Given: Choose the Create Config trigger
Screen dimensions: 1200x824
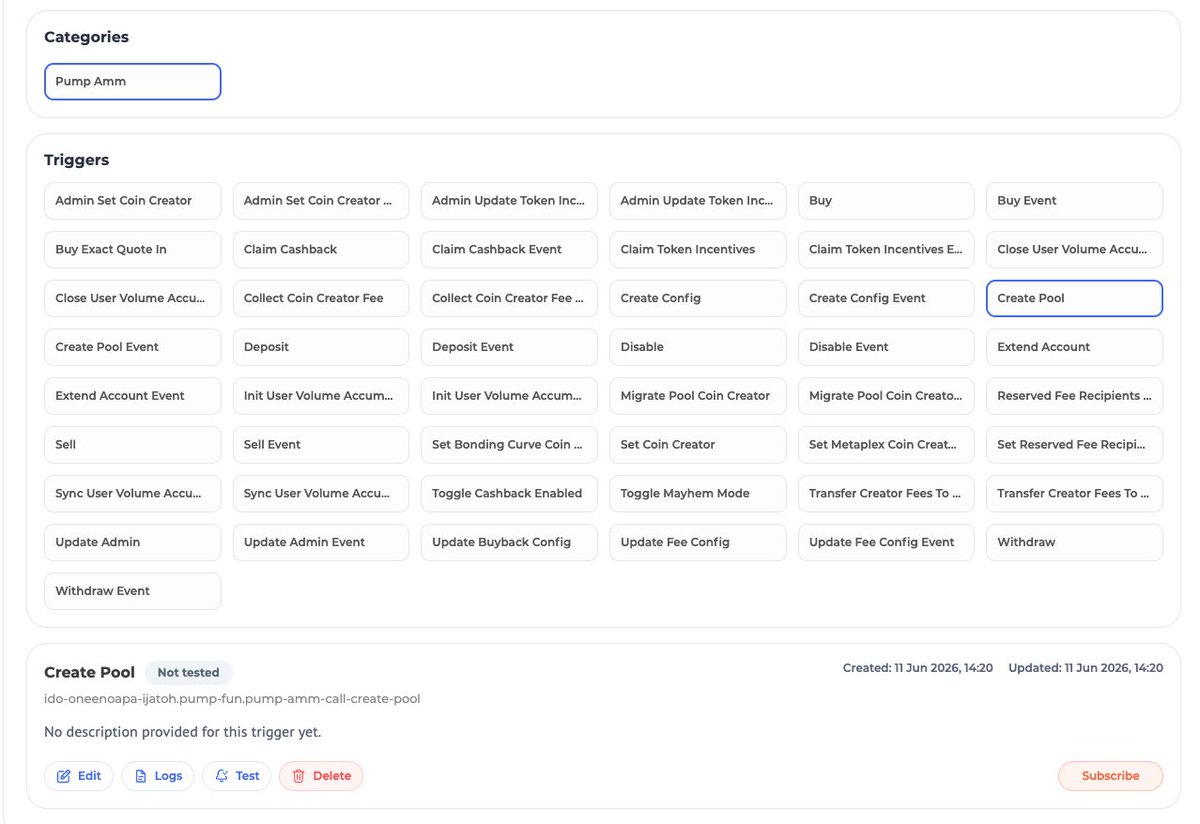Looking at the screenshot, I should click(x=697, y=298).
